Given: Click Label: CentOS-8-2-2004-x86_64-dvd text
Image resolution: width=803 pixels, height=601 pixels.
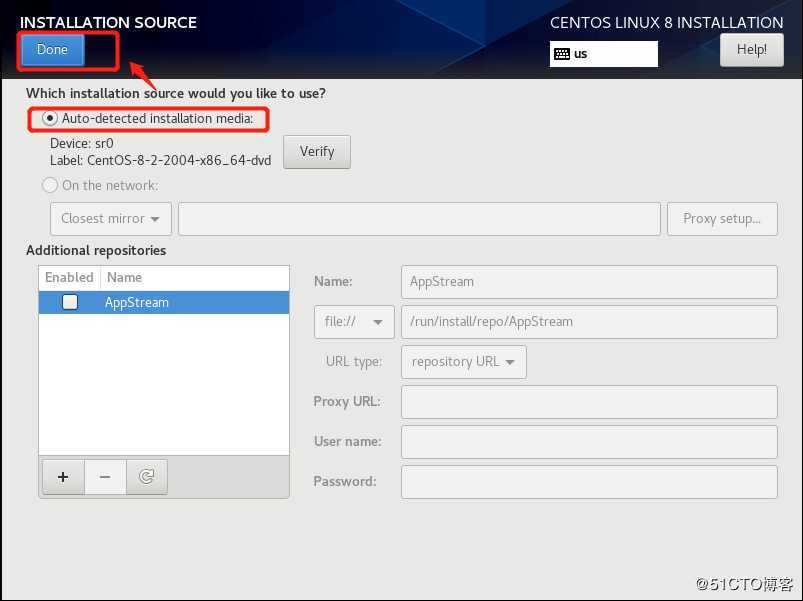Looking at the screenshot, I should click(x=160, y=161).
